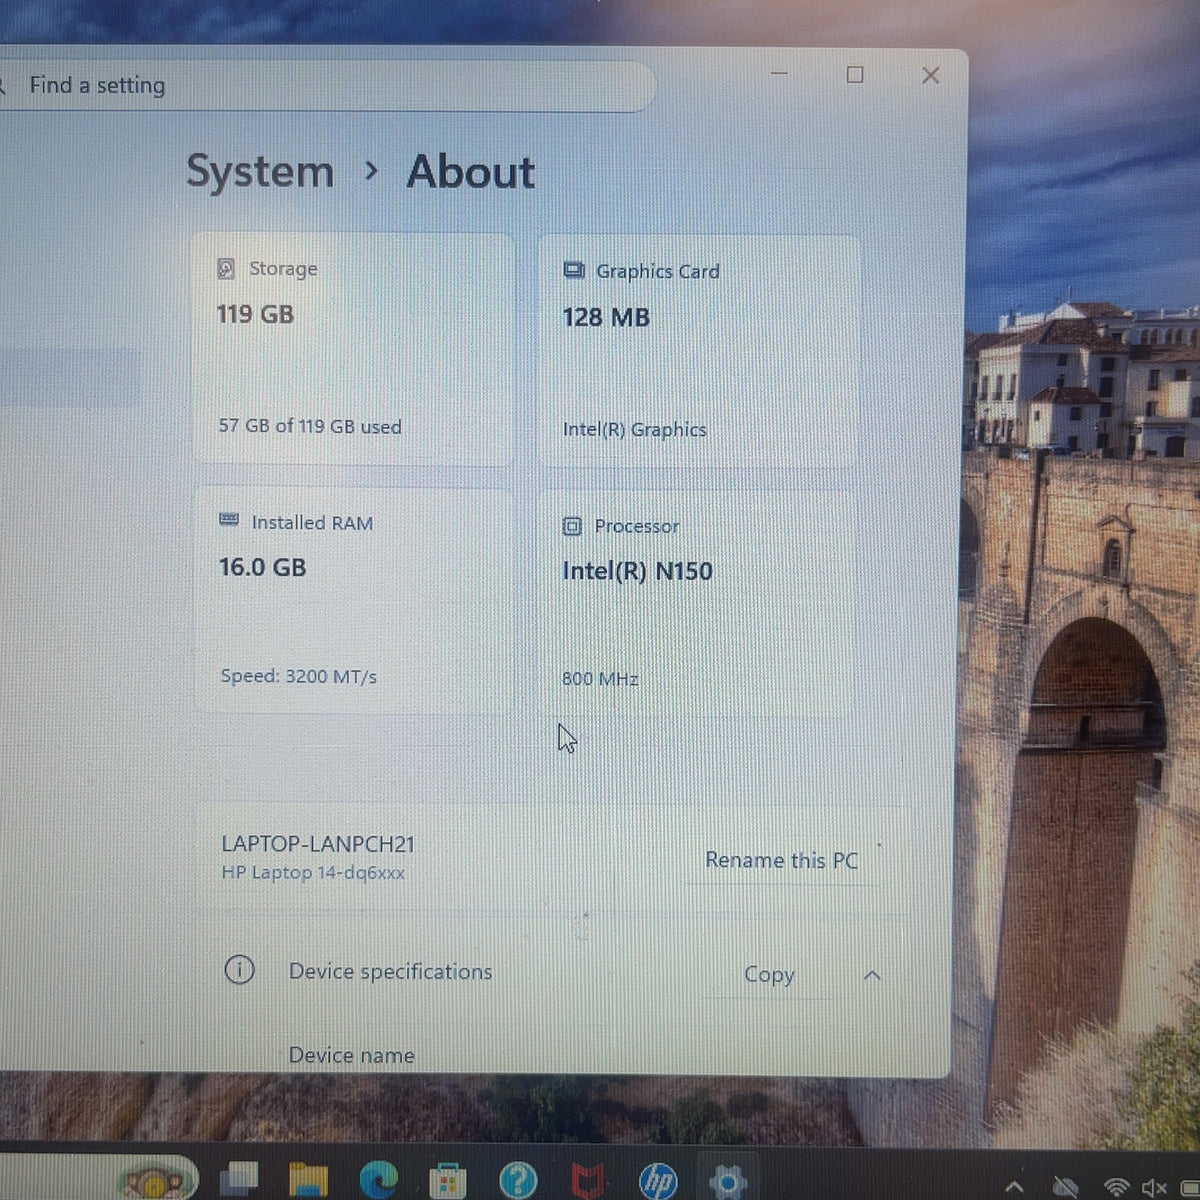This screenshot has width=1200, height=1200.
Task: Close the Settings window
Action: [930, 75]
